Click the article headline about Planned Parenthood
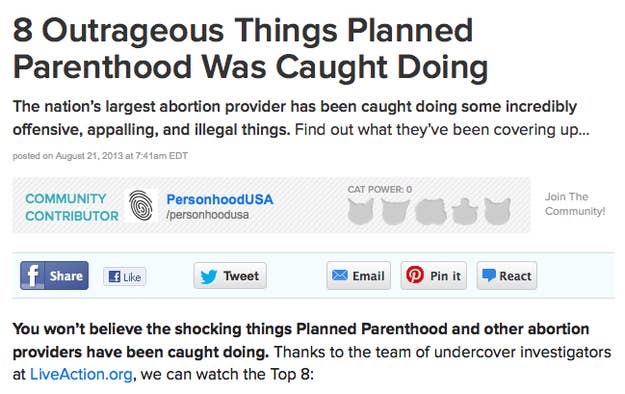 tap(250, 48)
